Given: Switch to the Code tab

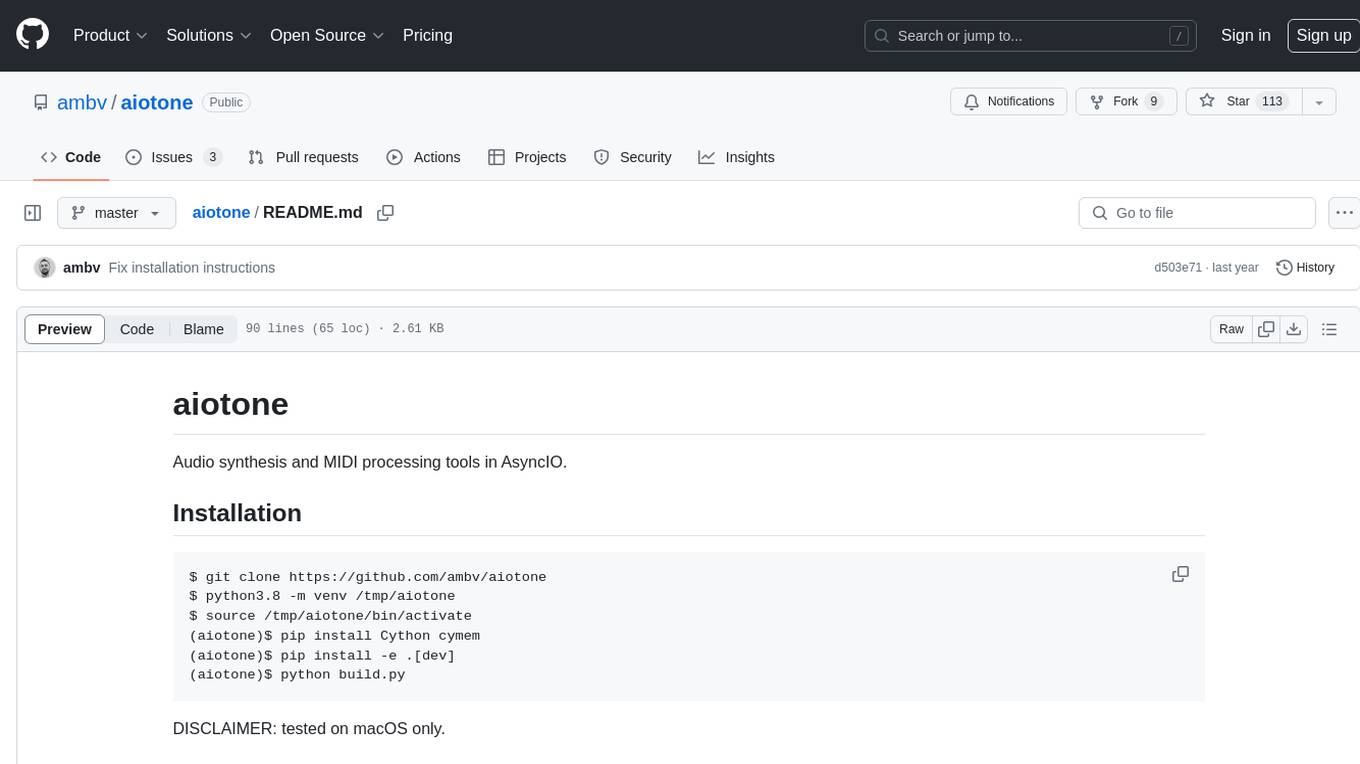Looking at the screenshot, I should pos(71,157).
